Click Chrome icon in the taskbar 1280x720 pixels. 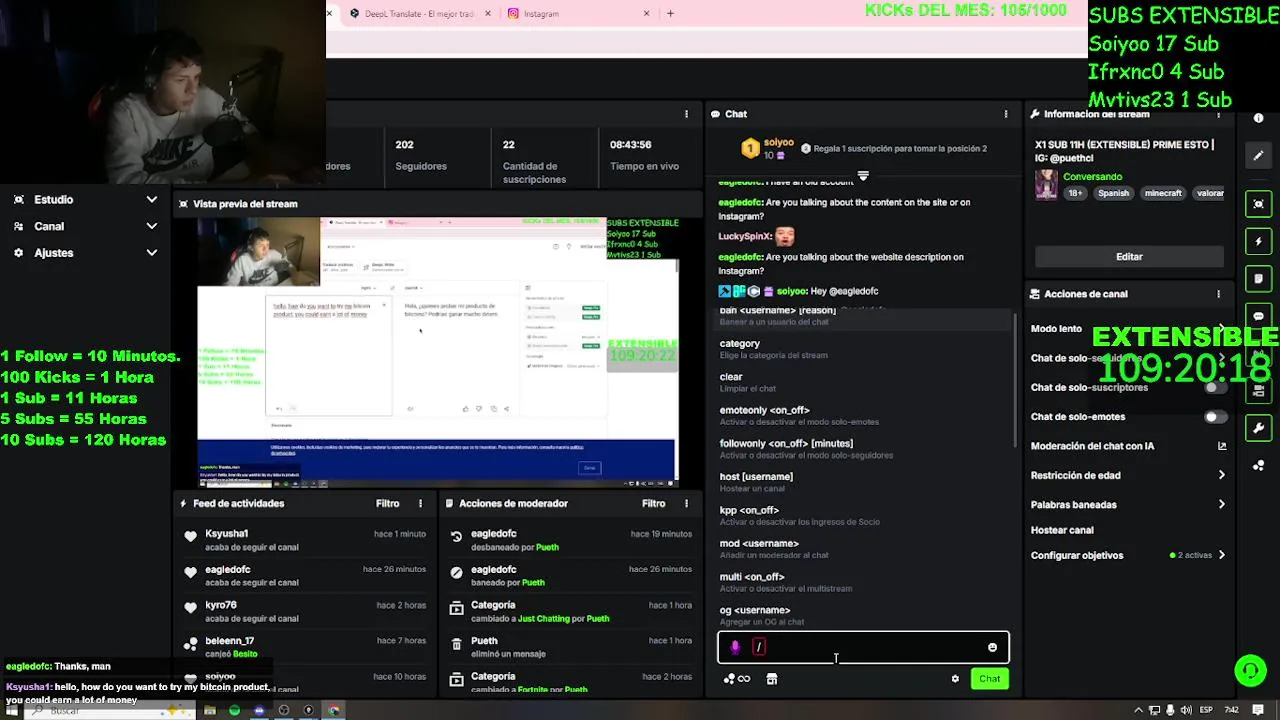tap(334, 711)
